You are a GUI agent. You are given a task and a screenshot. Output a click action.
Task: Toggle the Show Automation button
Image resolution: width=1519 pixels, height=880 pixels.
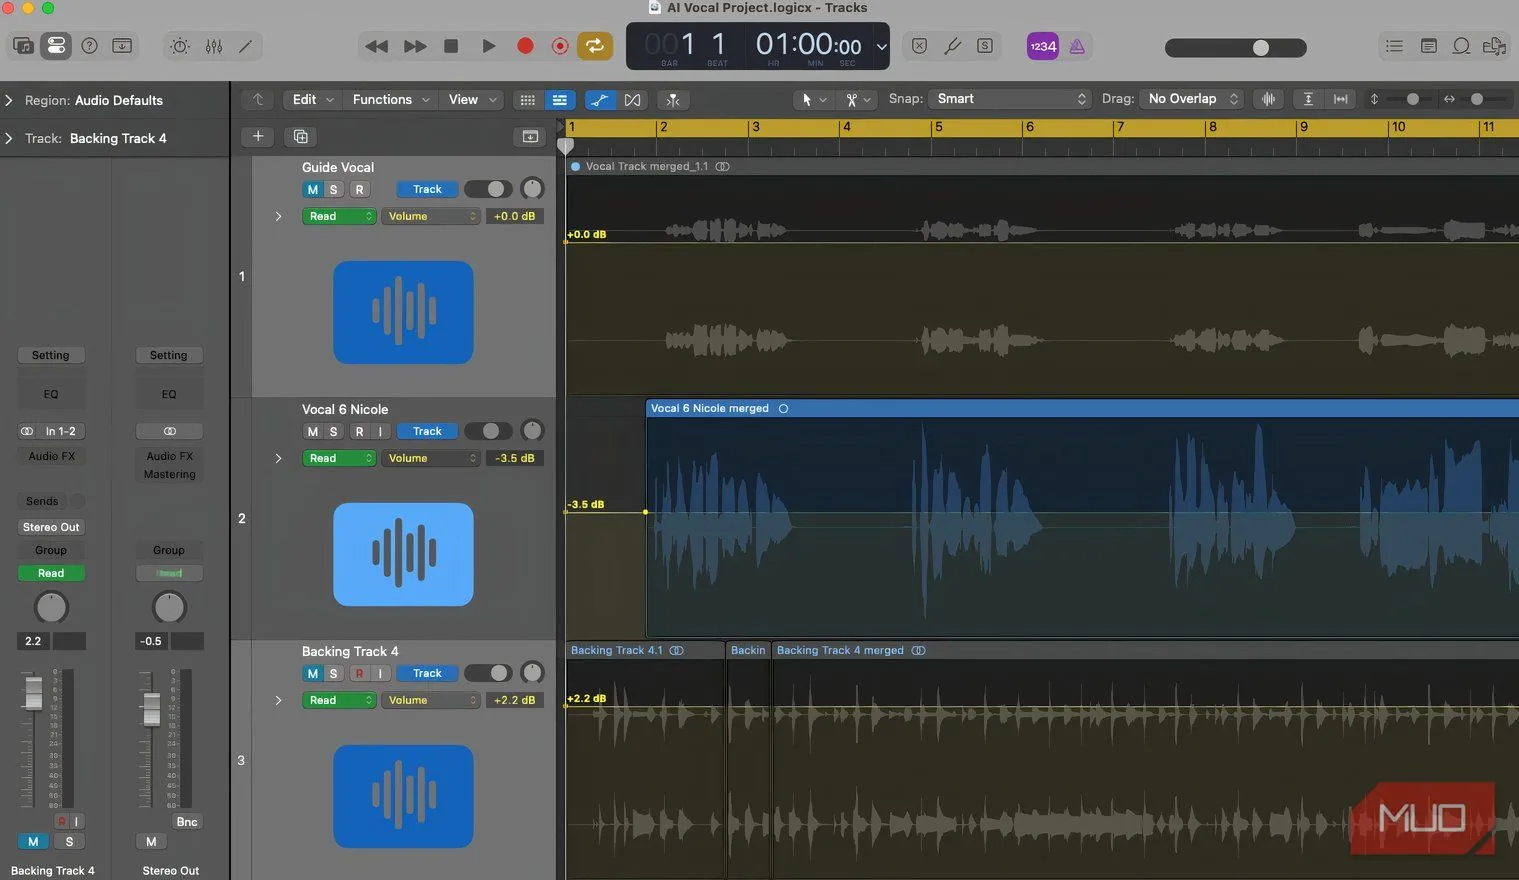pyautogui.click(x=600, y=99)
